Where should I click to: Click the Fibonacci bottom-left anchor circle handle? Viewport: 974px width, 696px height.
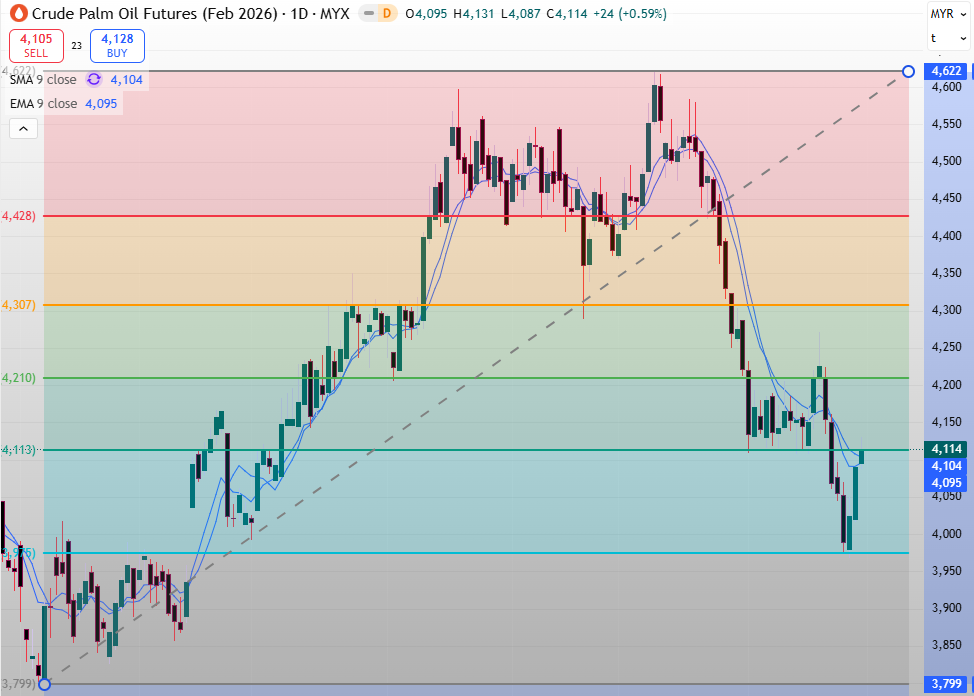[43, 684]
